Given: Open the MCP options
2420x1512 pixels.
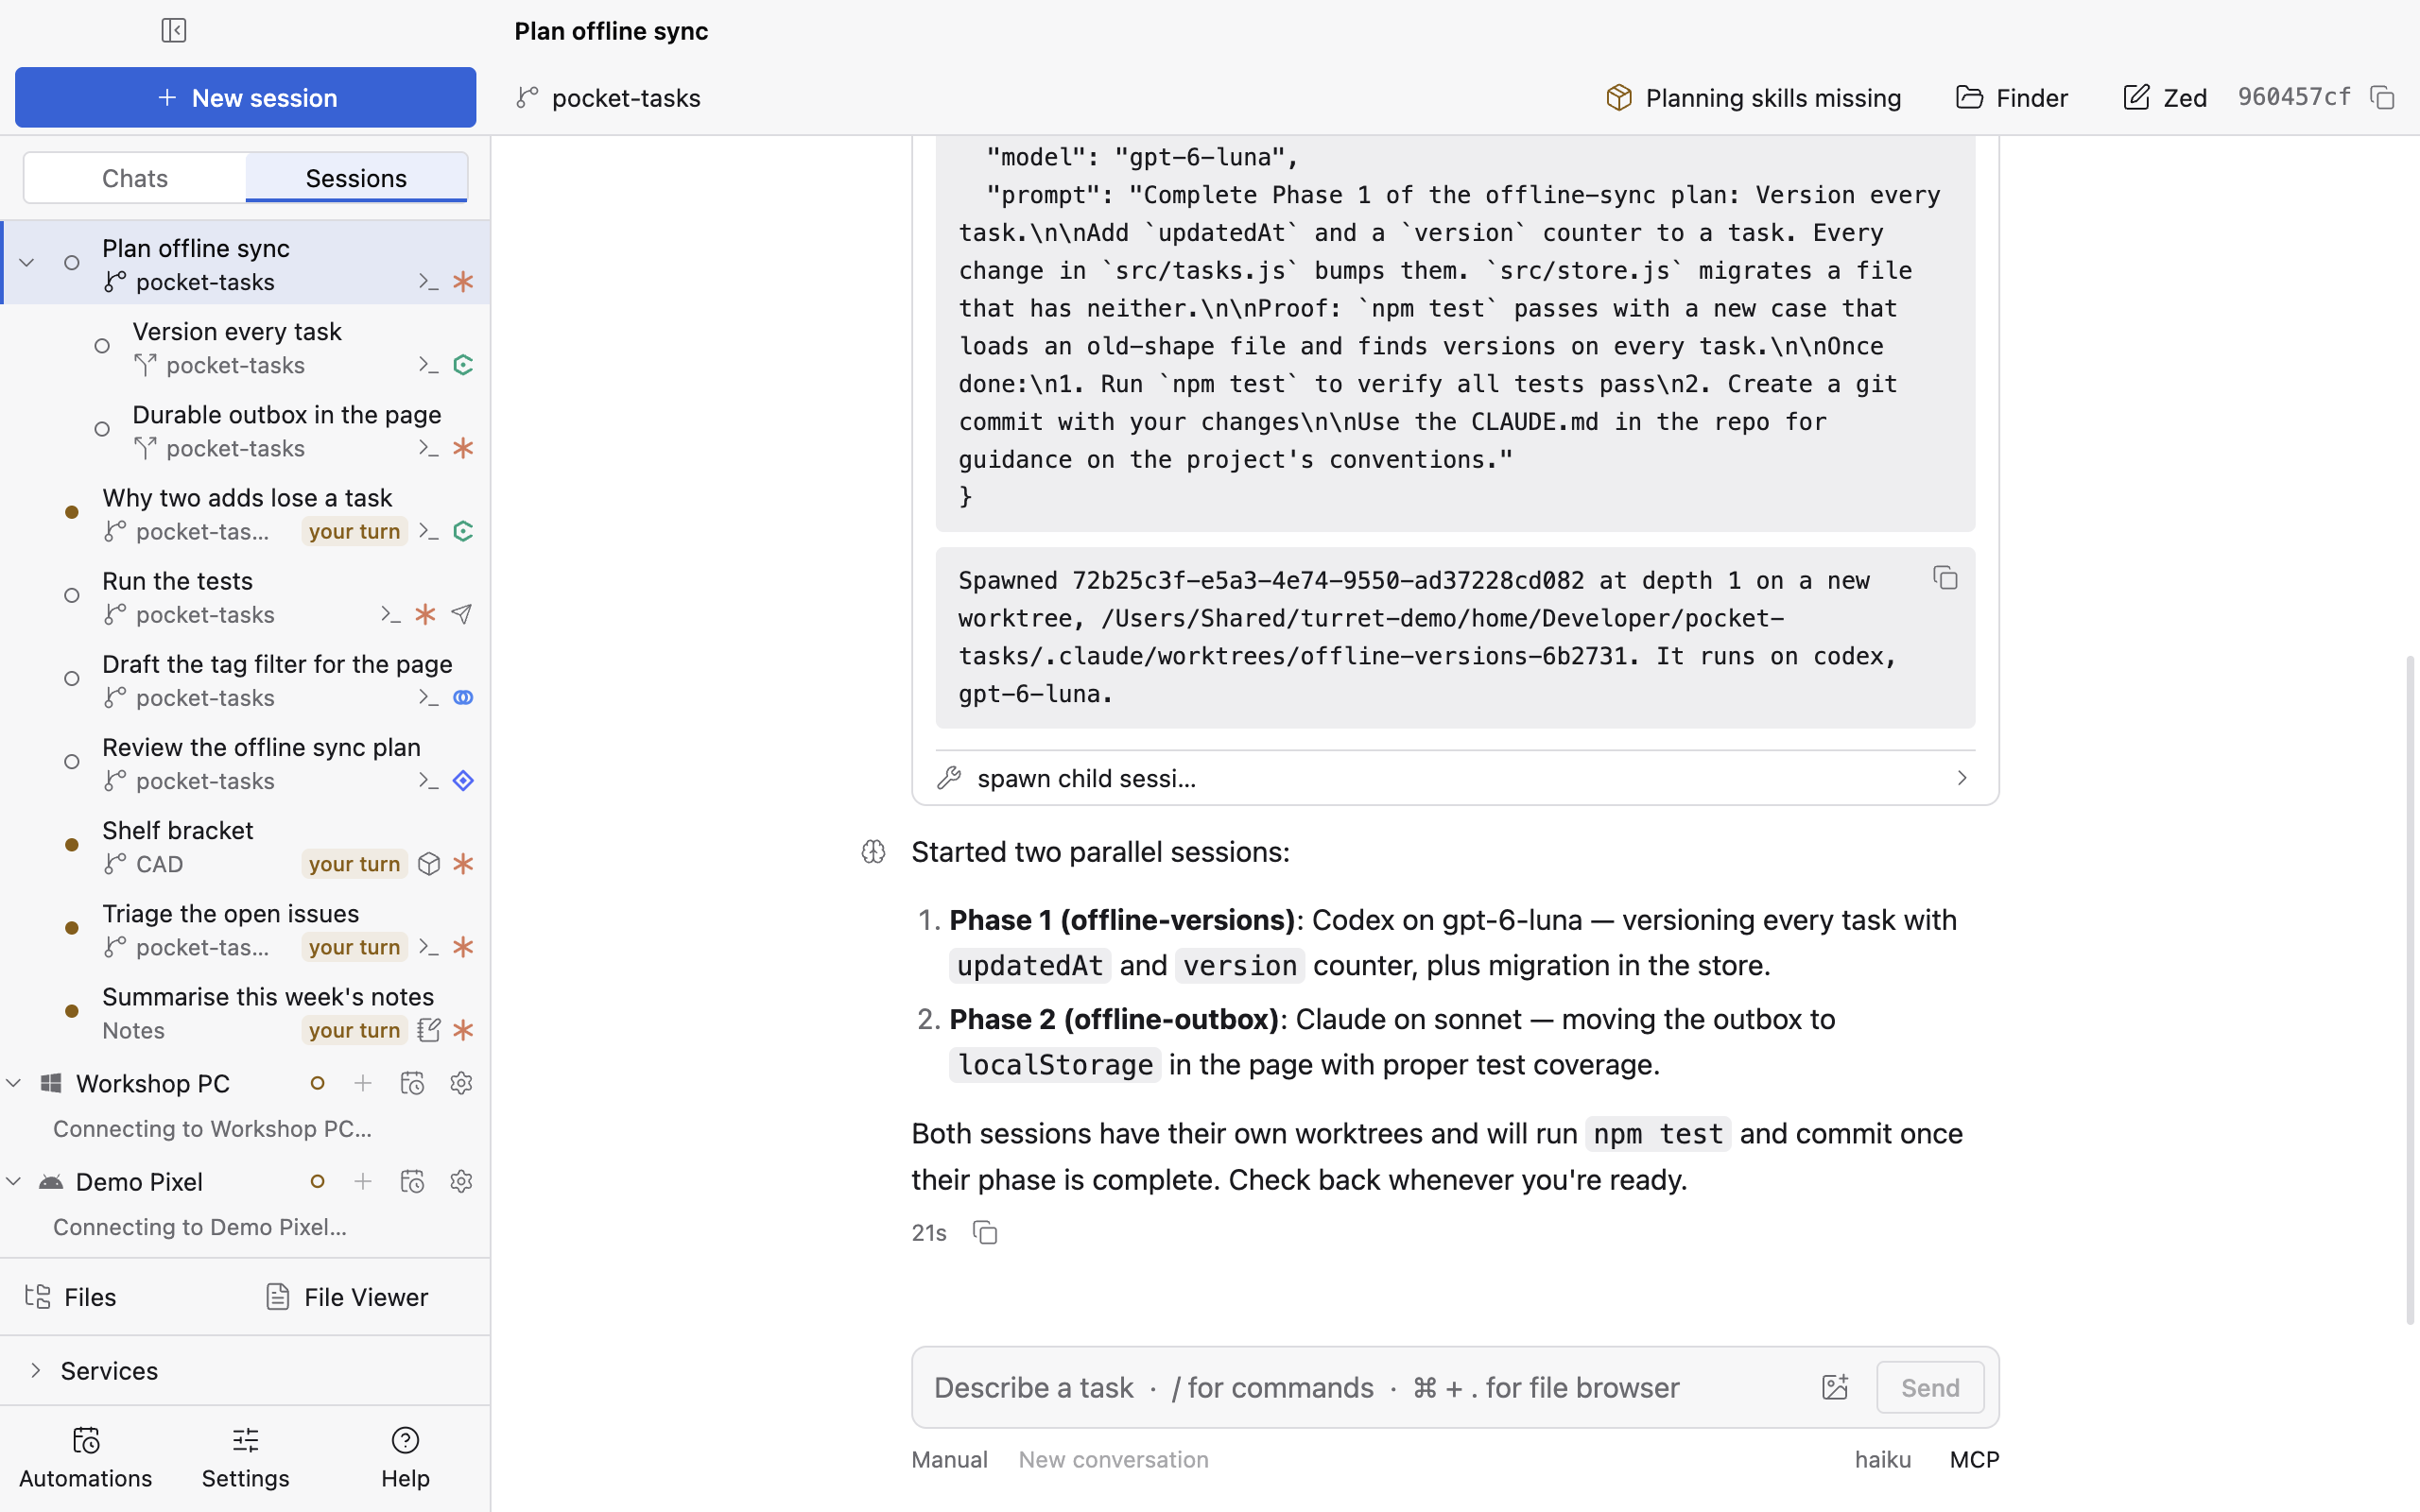Looking at the screenshot, I should pyautogui.click(x=1974, y=1459).
